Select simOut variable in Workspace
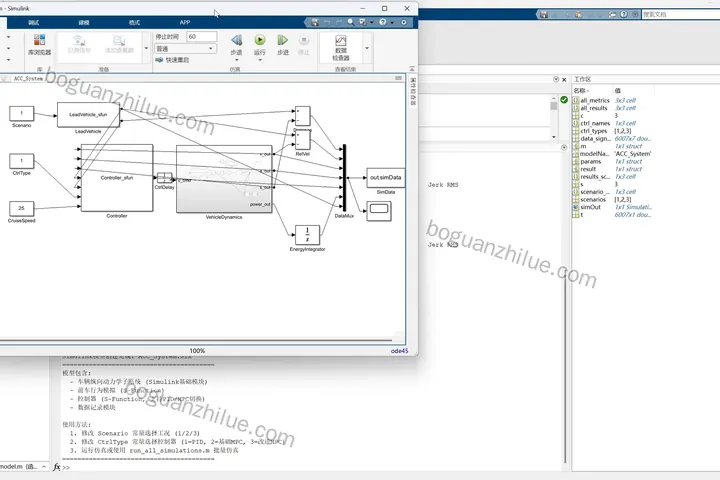720x480 pixels. (590, 207)
